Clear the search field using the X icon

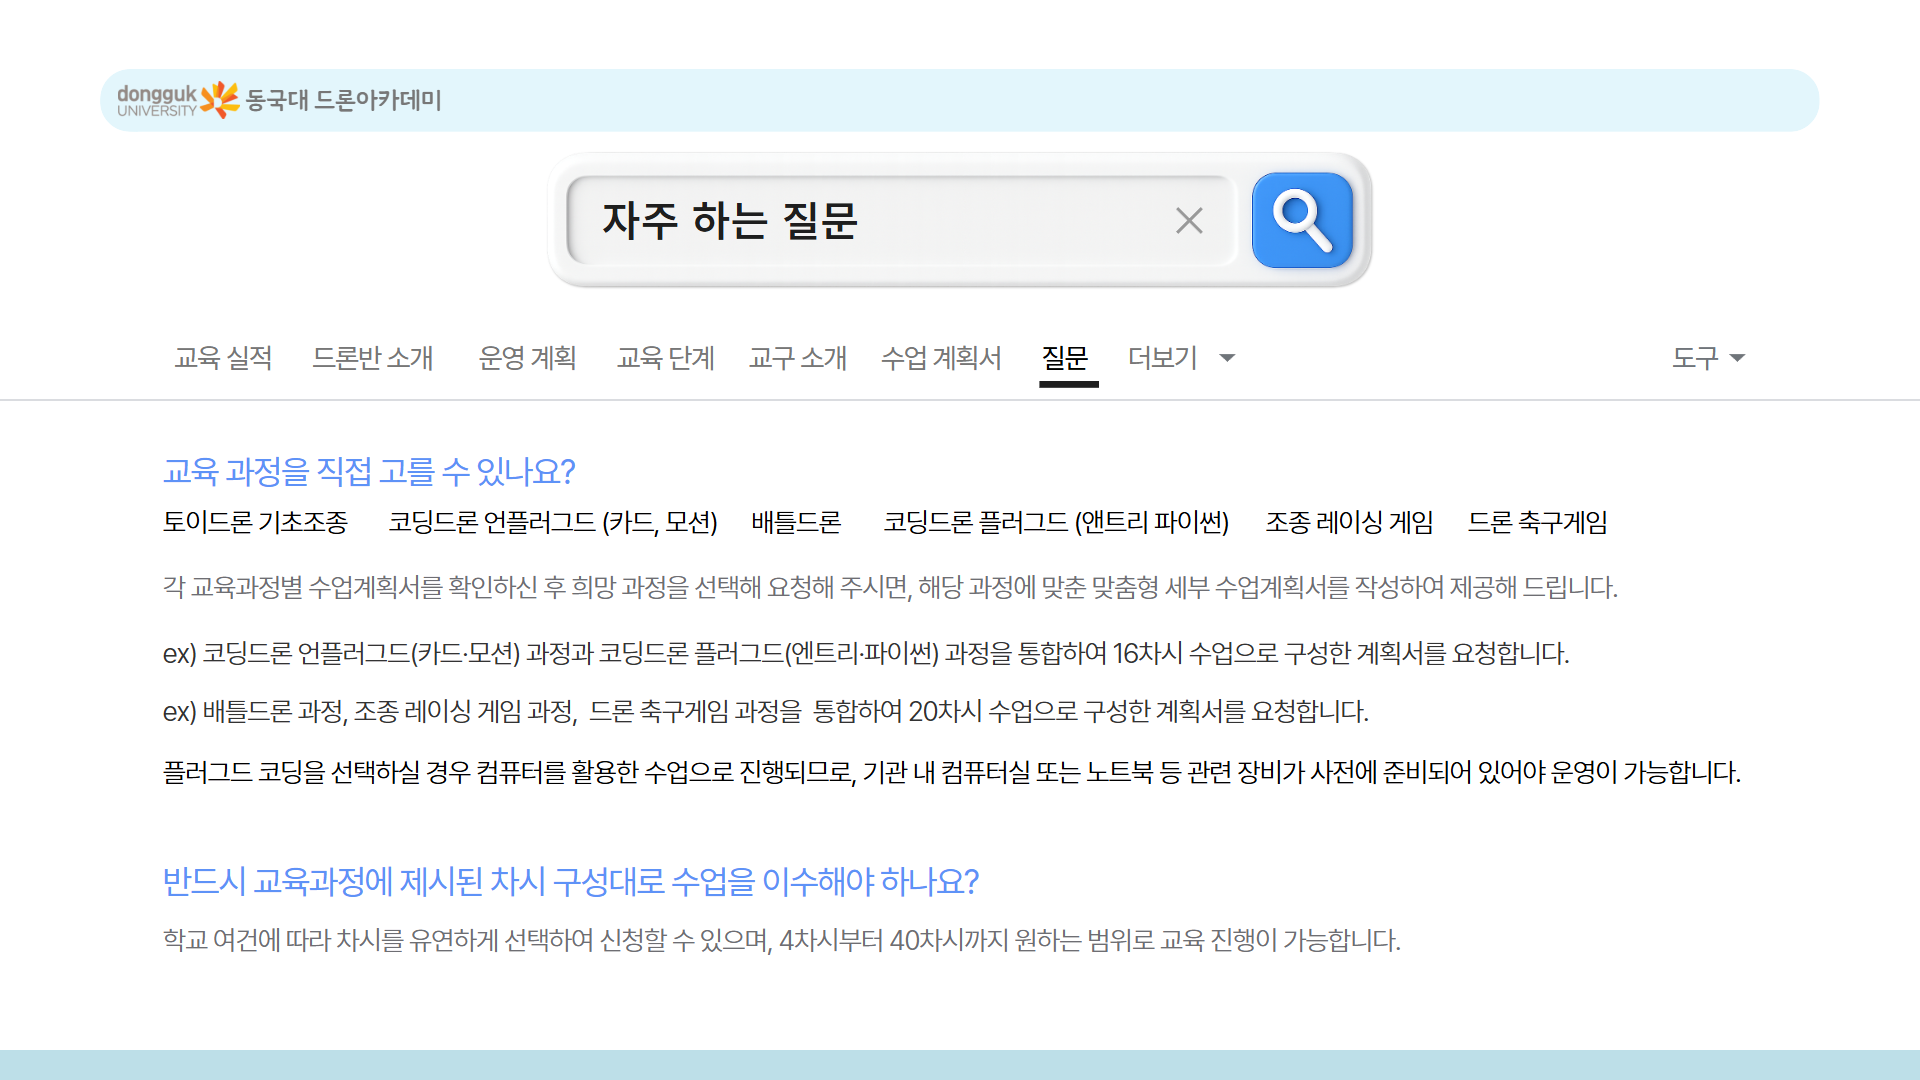(1188, 220)
